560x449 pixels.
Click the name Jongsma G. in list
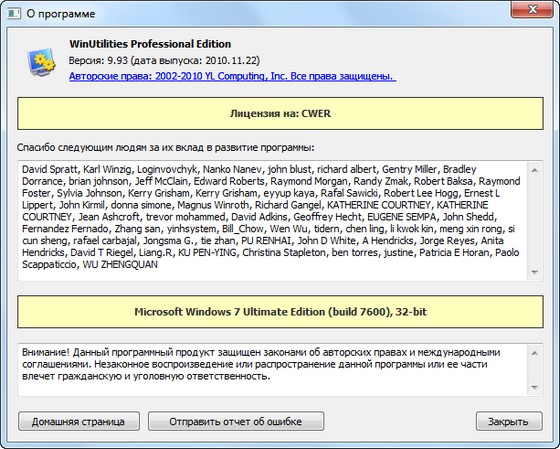168,241
